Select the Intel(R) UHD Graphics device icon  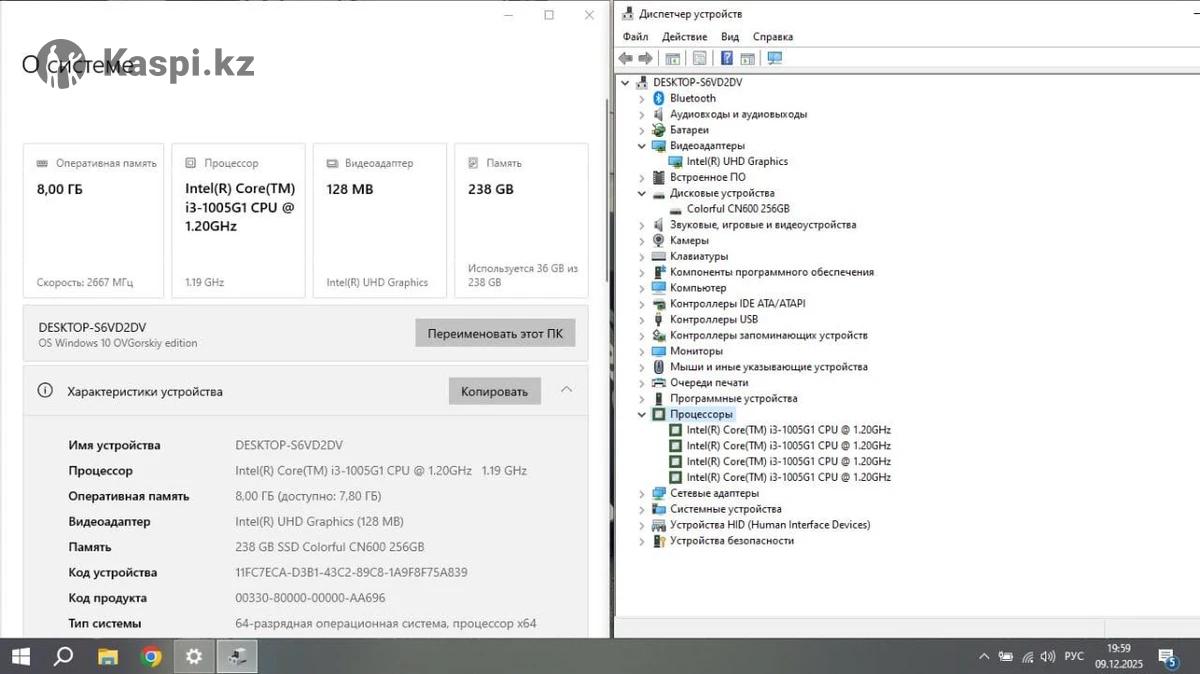click(676, 161)
